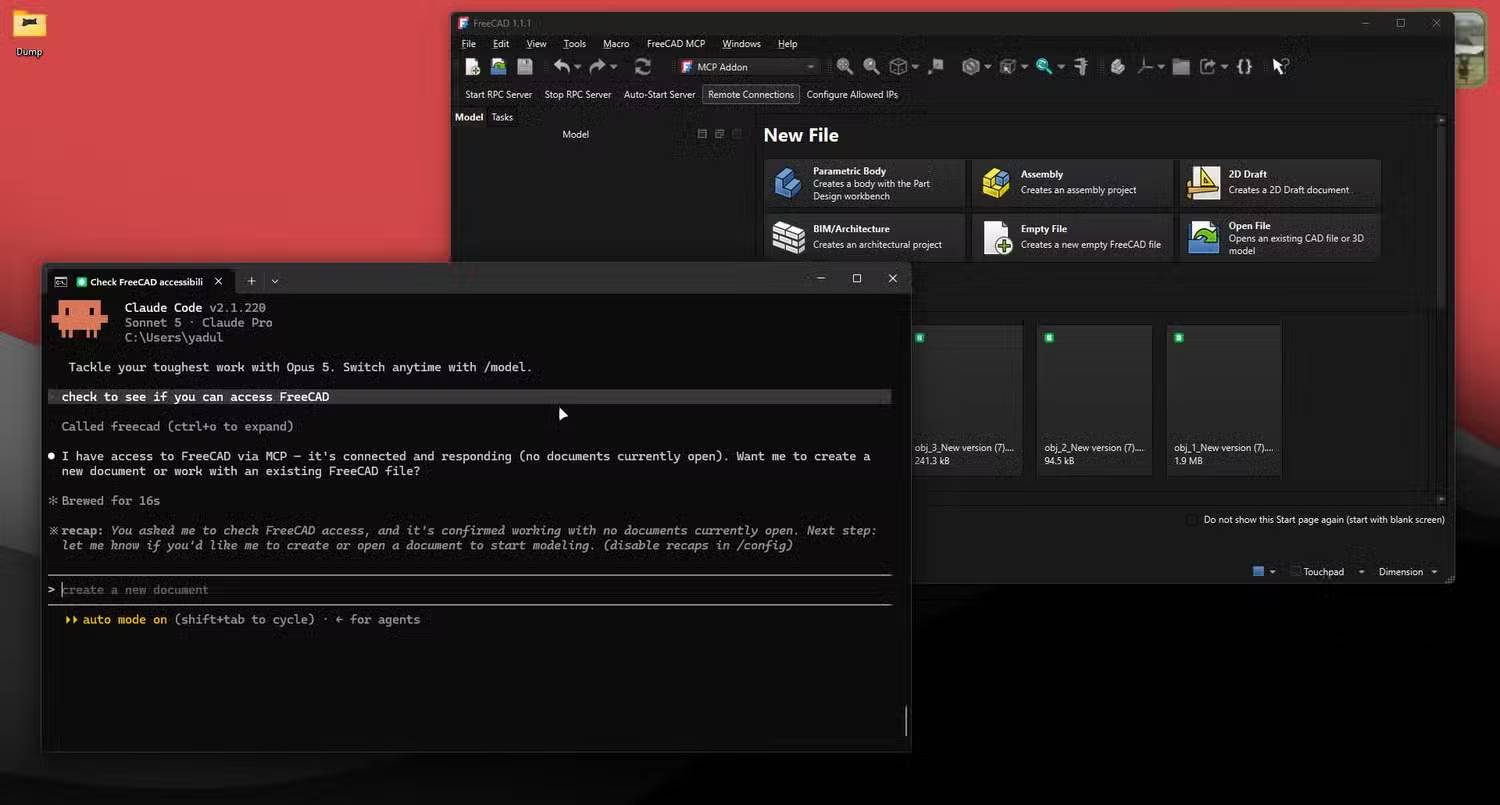
Task: Click the terminal window vertical scrollbar
Action: pos(906,720)
